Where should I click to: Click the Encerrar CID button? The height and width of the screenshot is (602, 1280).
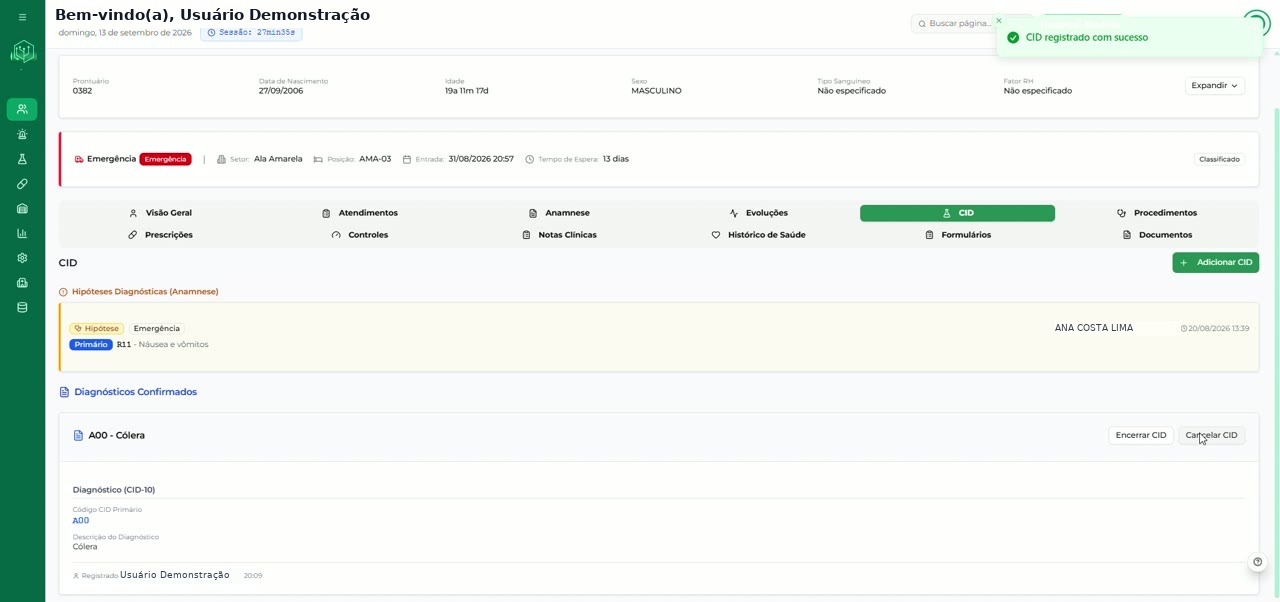(1141, 435)
